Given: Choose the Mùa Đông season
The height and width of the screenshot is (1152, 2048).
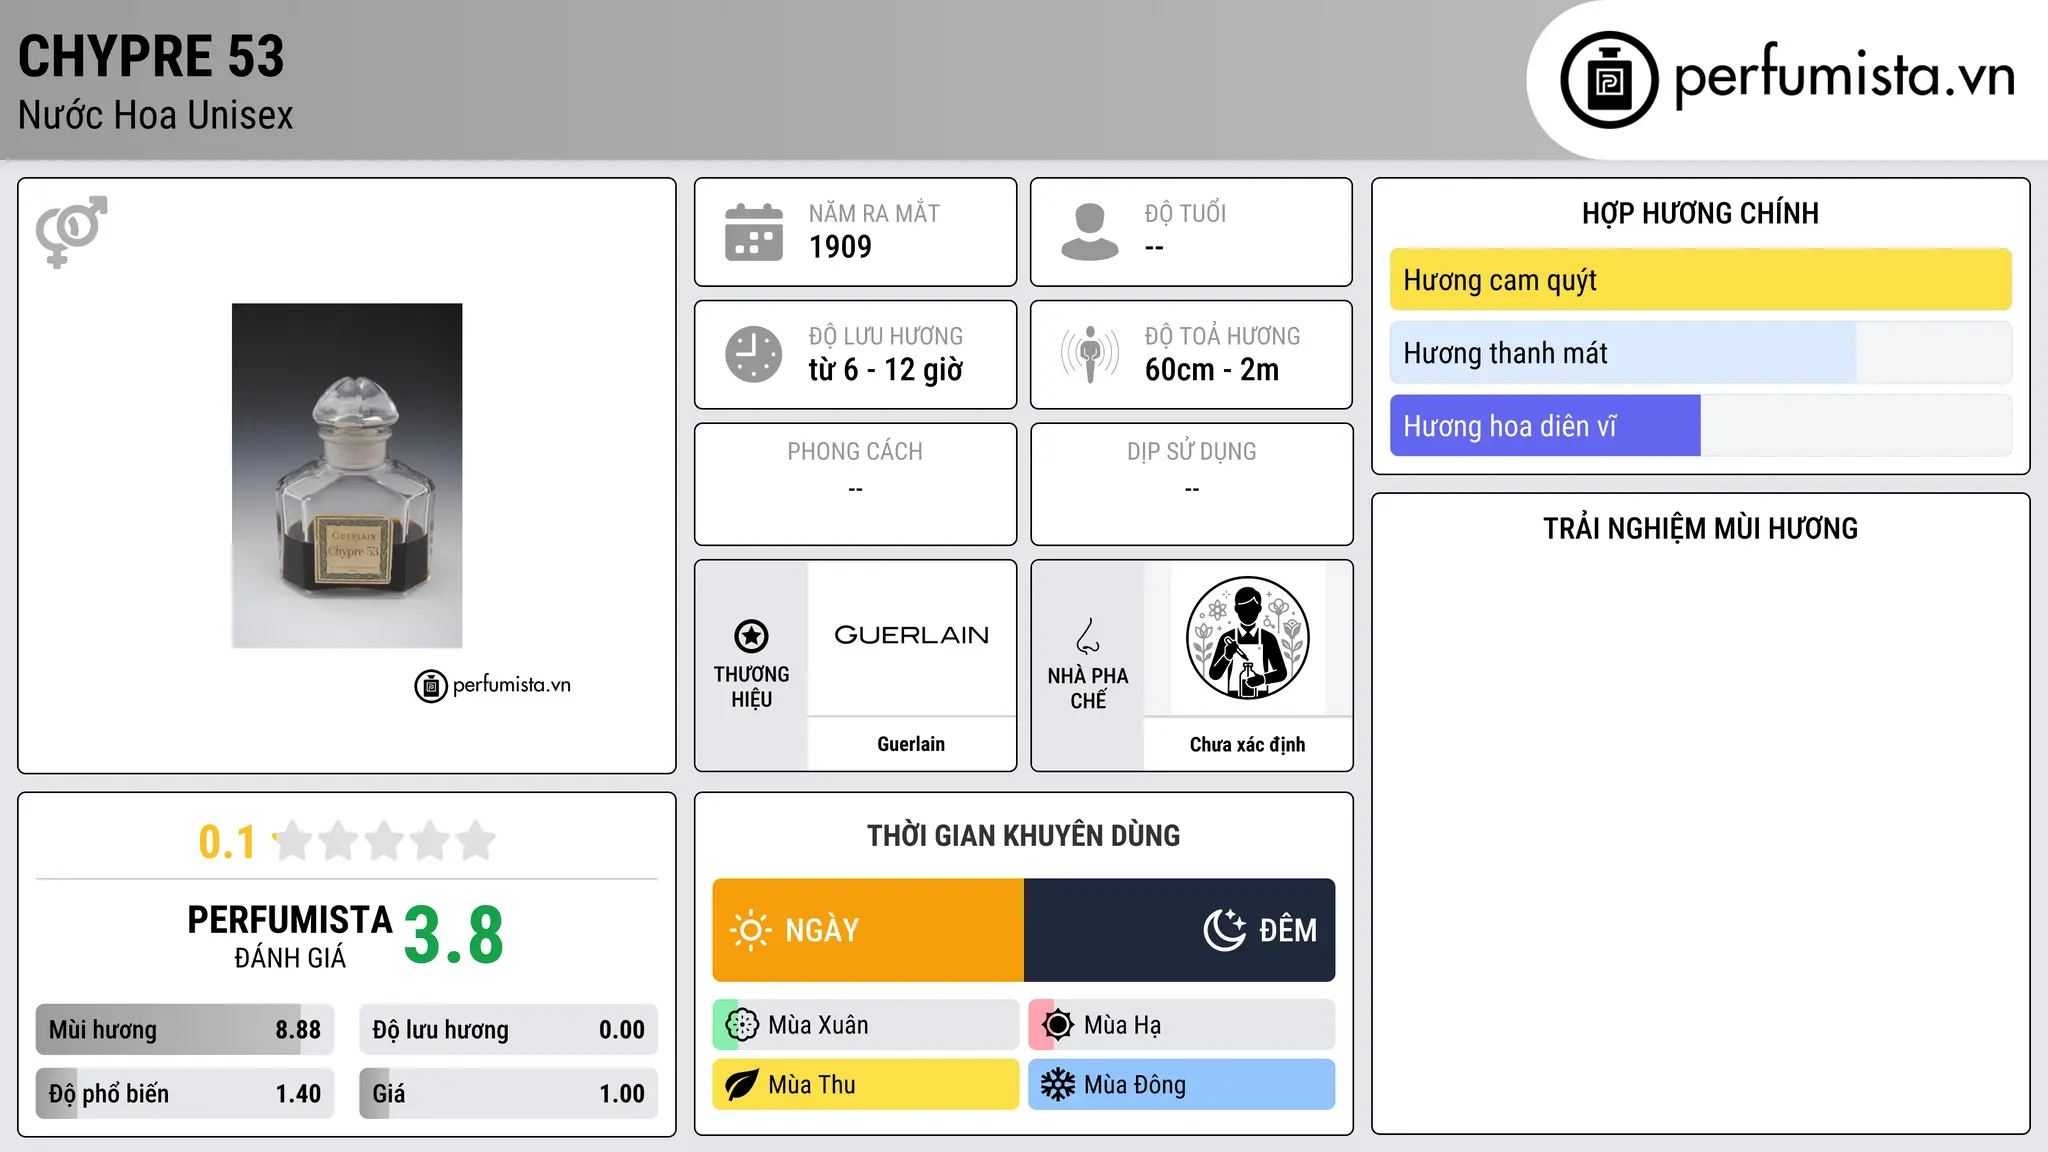Looking at the screenshot, I should pos(1182,1085).
